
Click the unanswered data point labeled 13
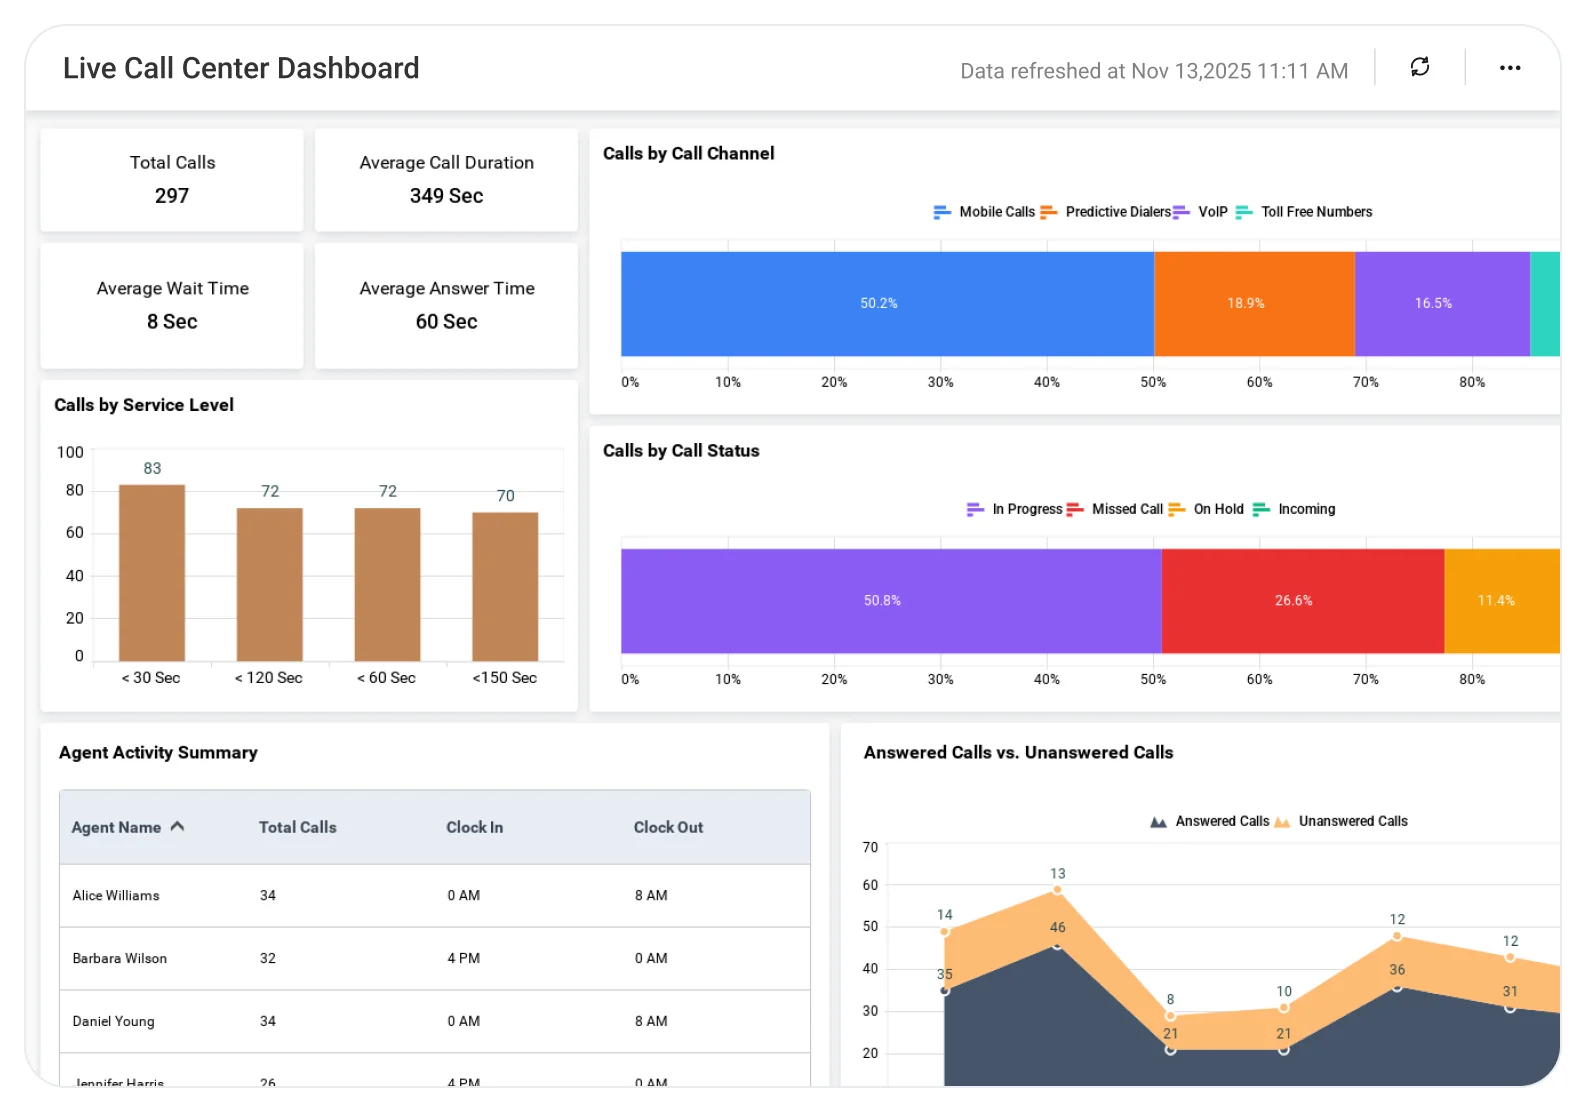pyautogui.click(x=1057, y=890)
